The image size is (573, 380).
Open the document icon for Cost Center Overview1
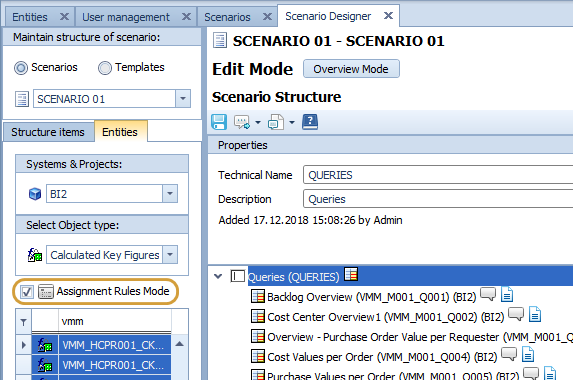point(535,314)
